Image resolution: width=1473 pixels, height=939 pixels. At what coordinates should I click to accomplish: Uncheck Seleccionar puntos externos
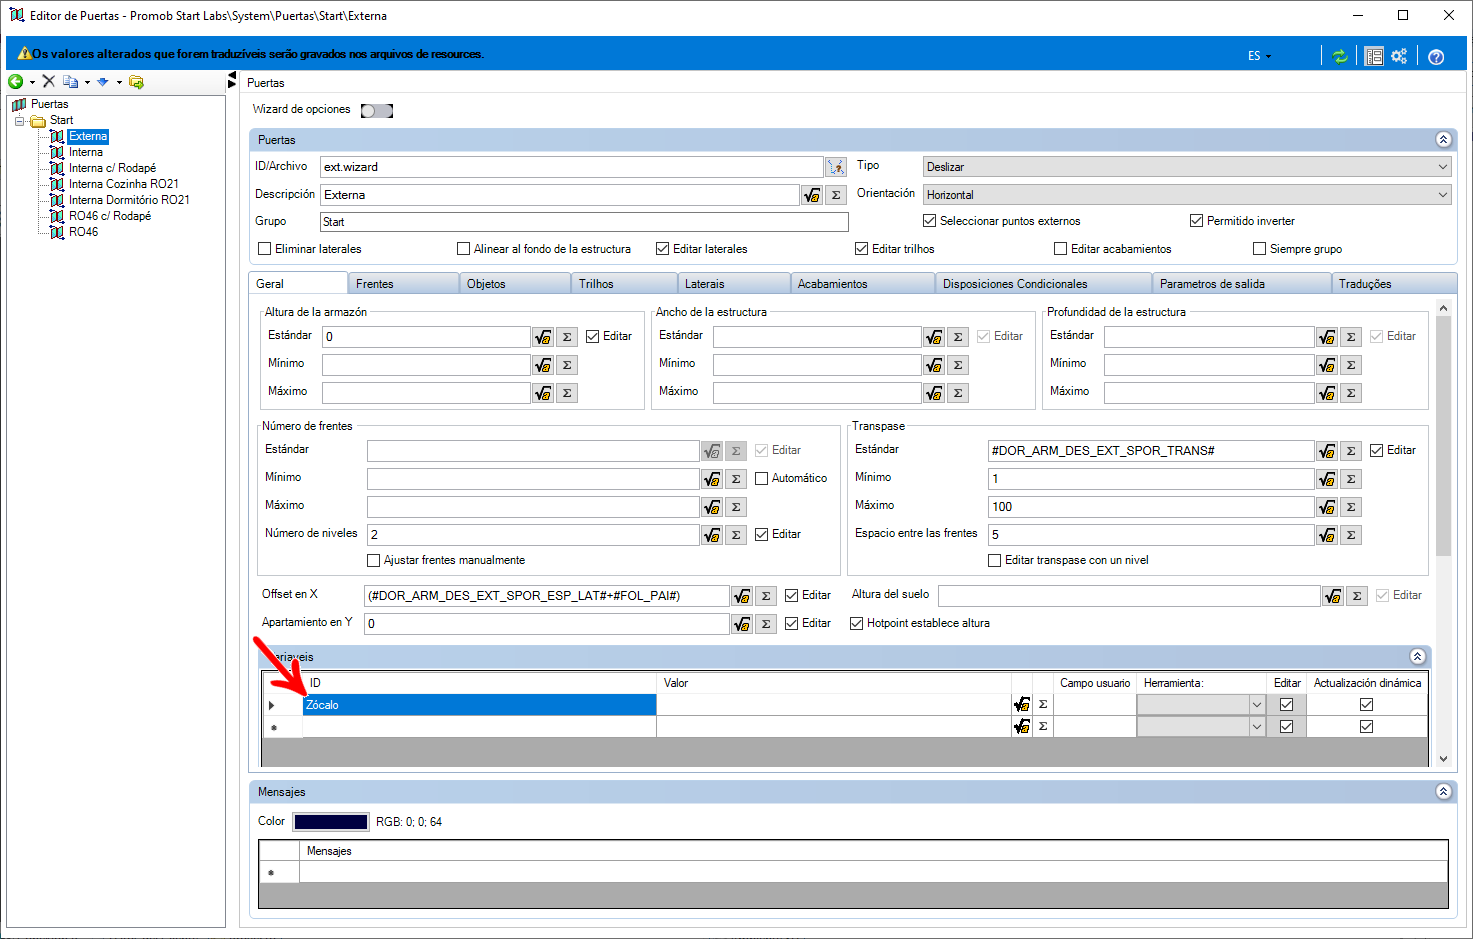pos(929,221)
